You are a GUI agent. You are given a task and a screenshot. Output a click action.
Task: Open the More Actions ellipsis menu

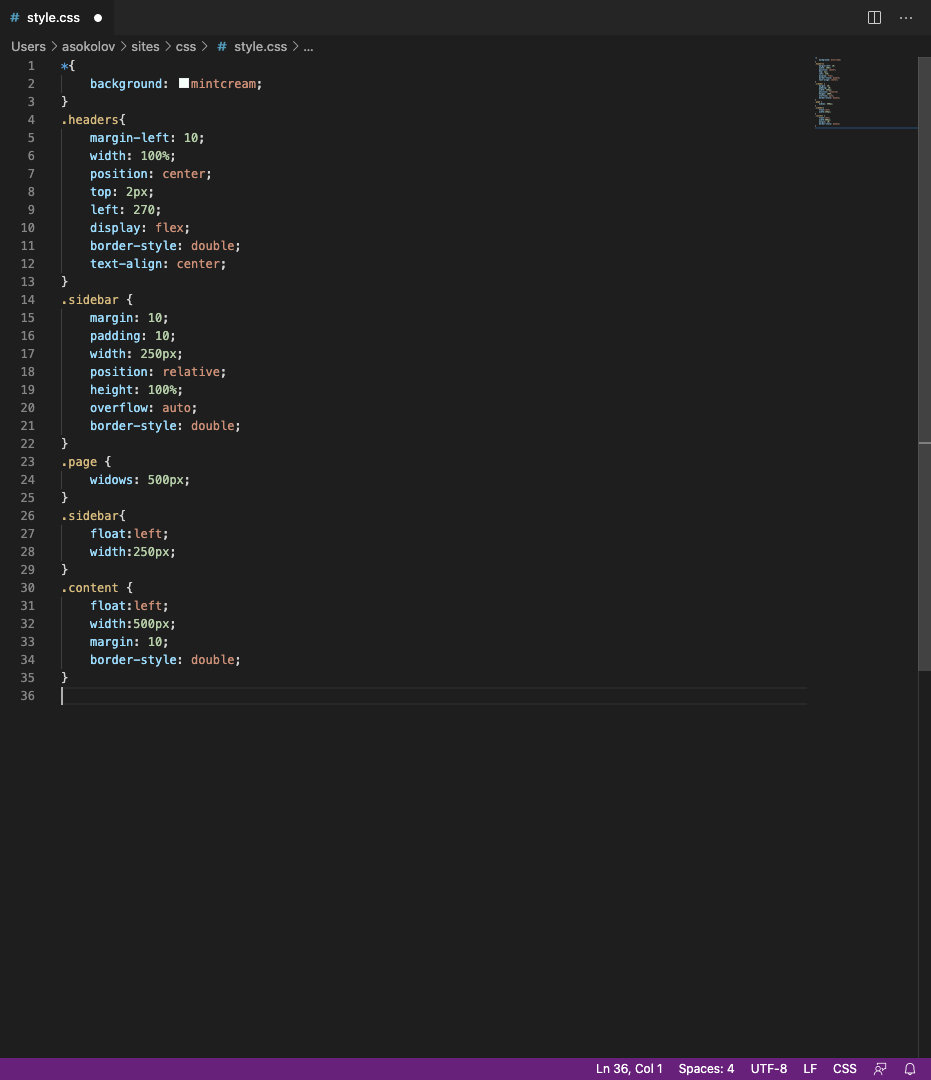(x=906, y=18)
